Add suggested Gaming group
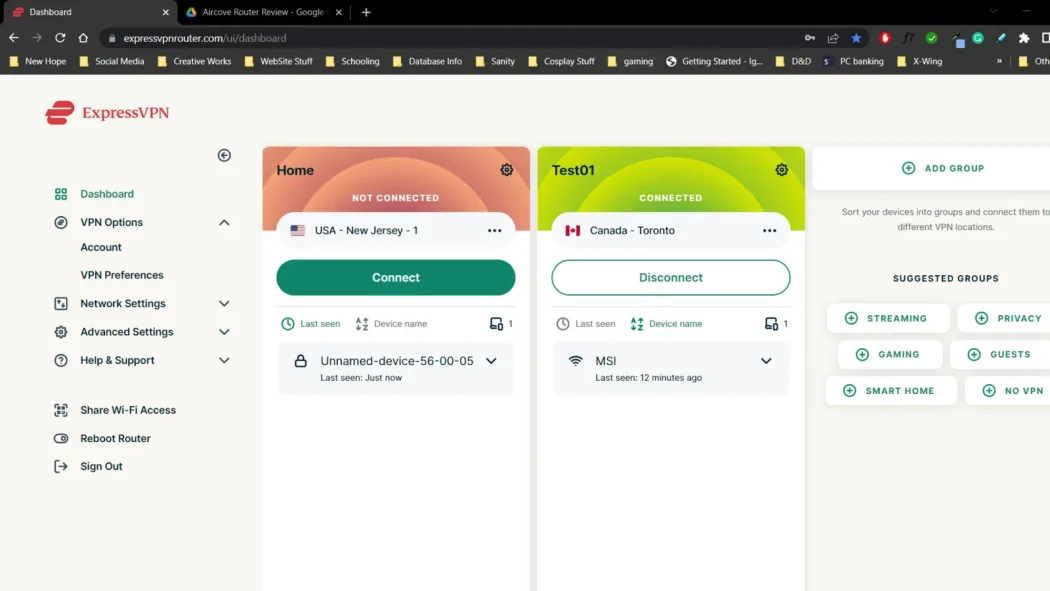1050x591 pixels. tap(890, 355)
